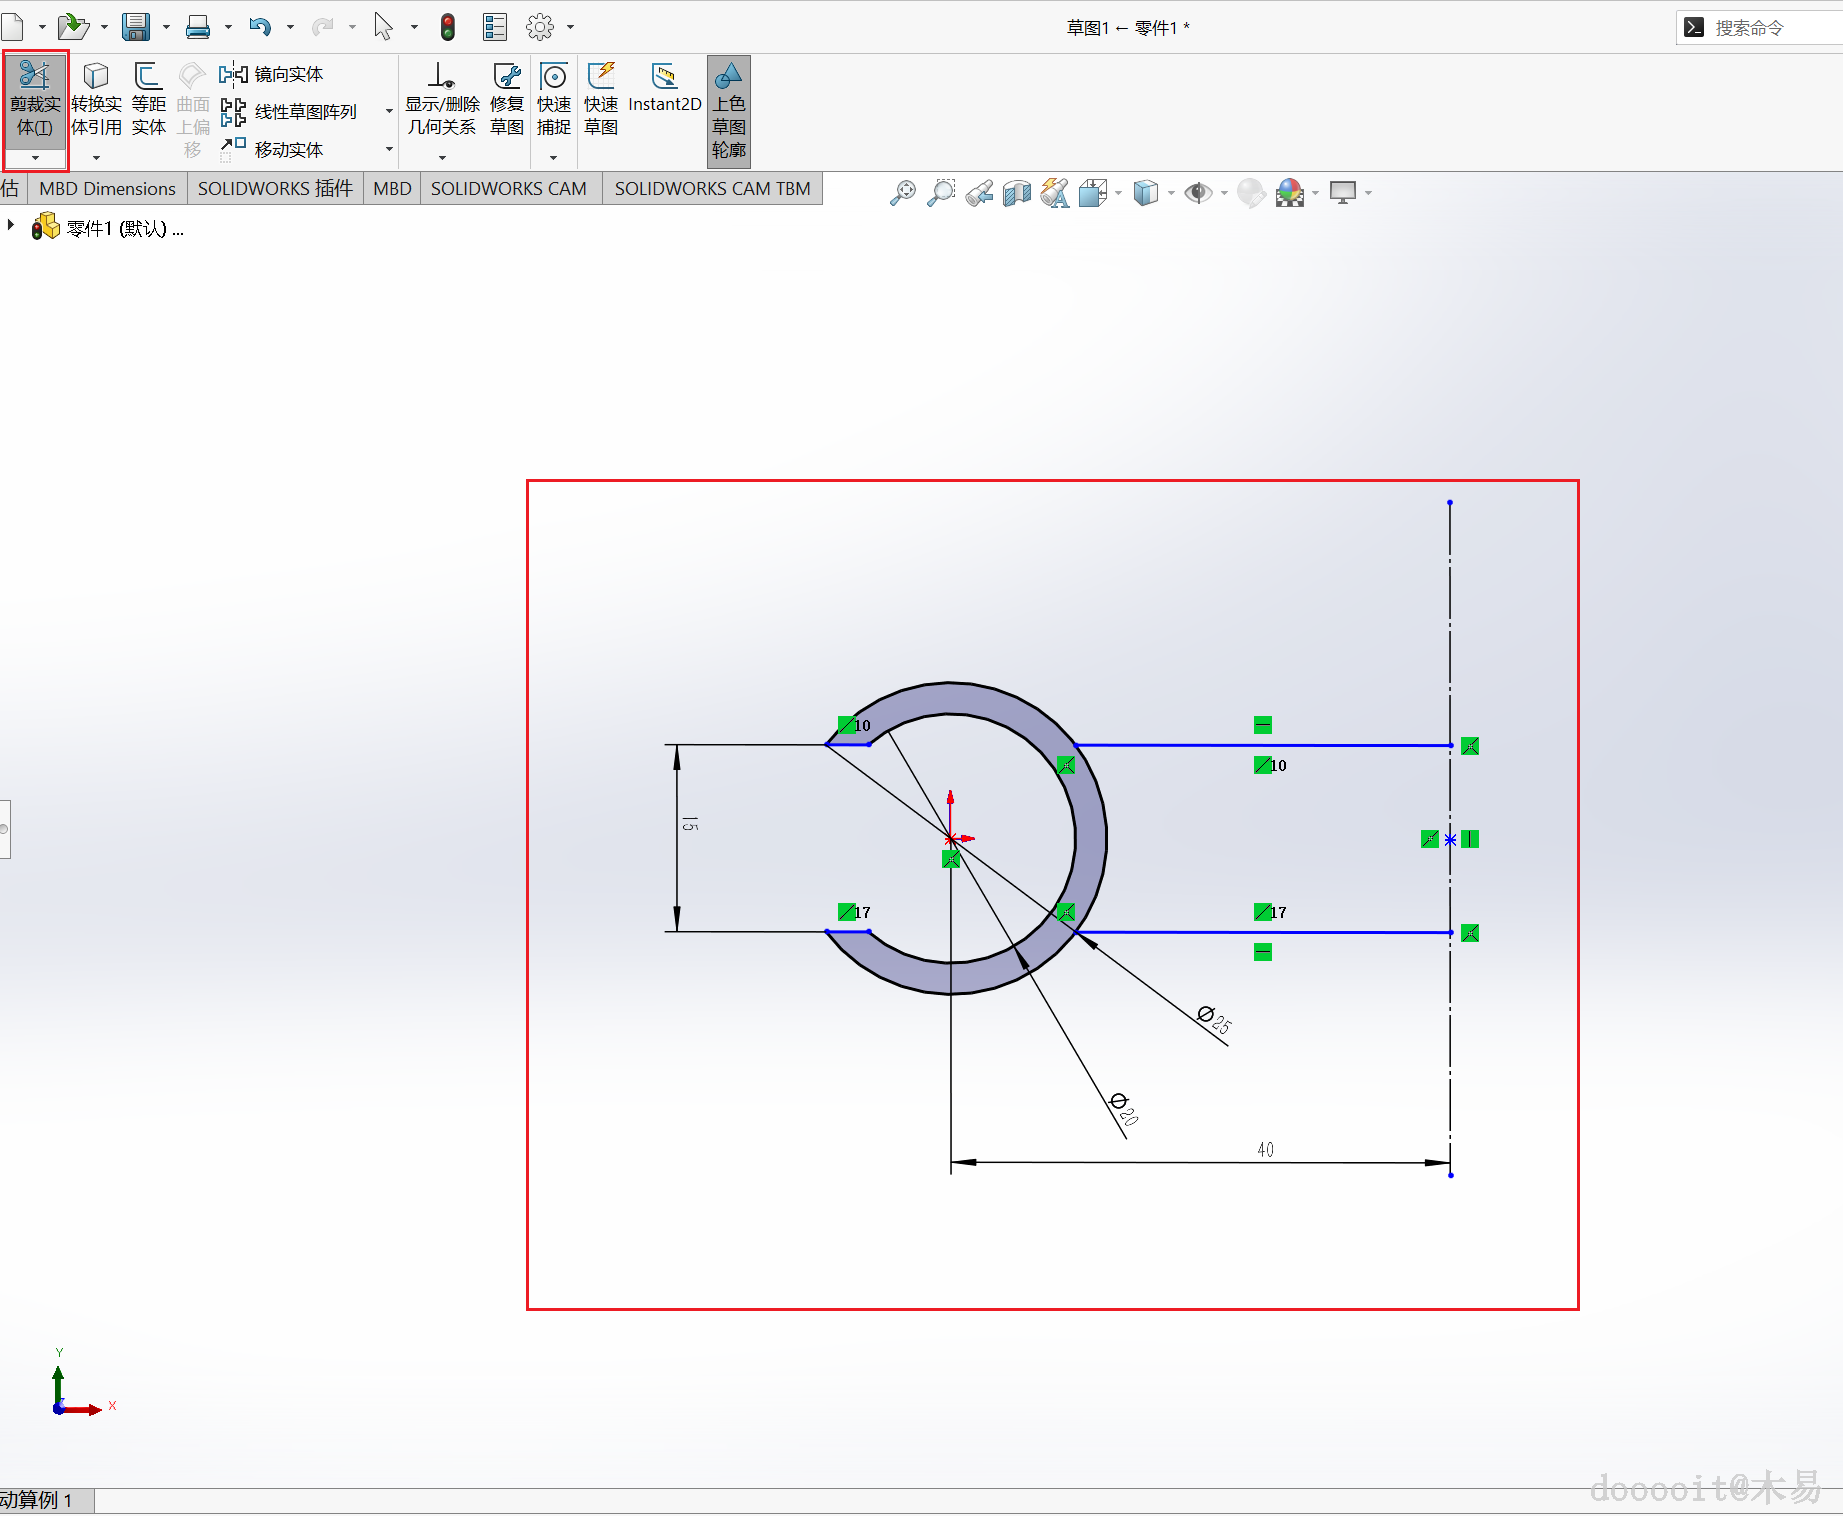
Task: Toggle Quick Snaps (快速捕捉) button
Action: pyautogui.click(x=553, y=100)
